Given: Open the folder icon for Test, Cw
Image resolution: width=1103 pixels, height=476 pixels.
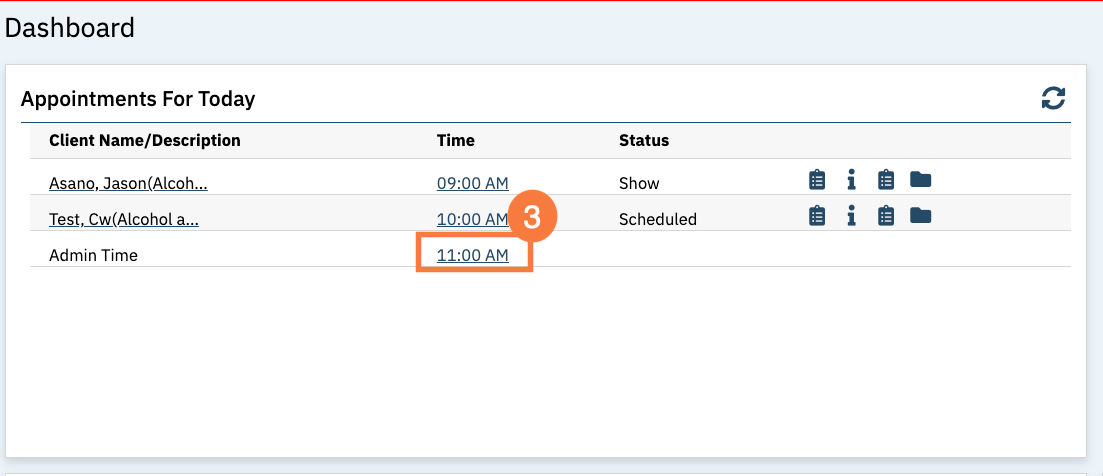Looking at the screenshot, I should (920, 216).
